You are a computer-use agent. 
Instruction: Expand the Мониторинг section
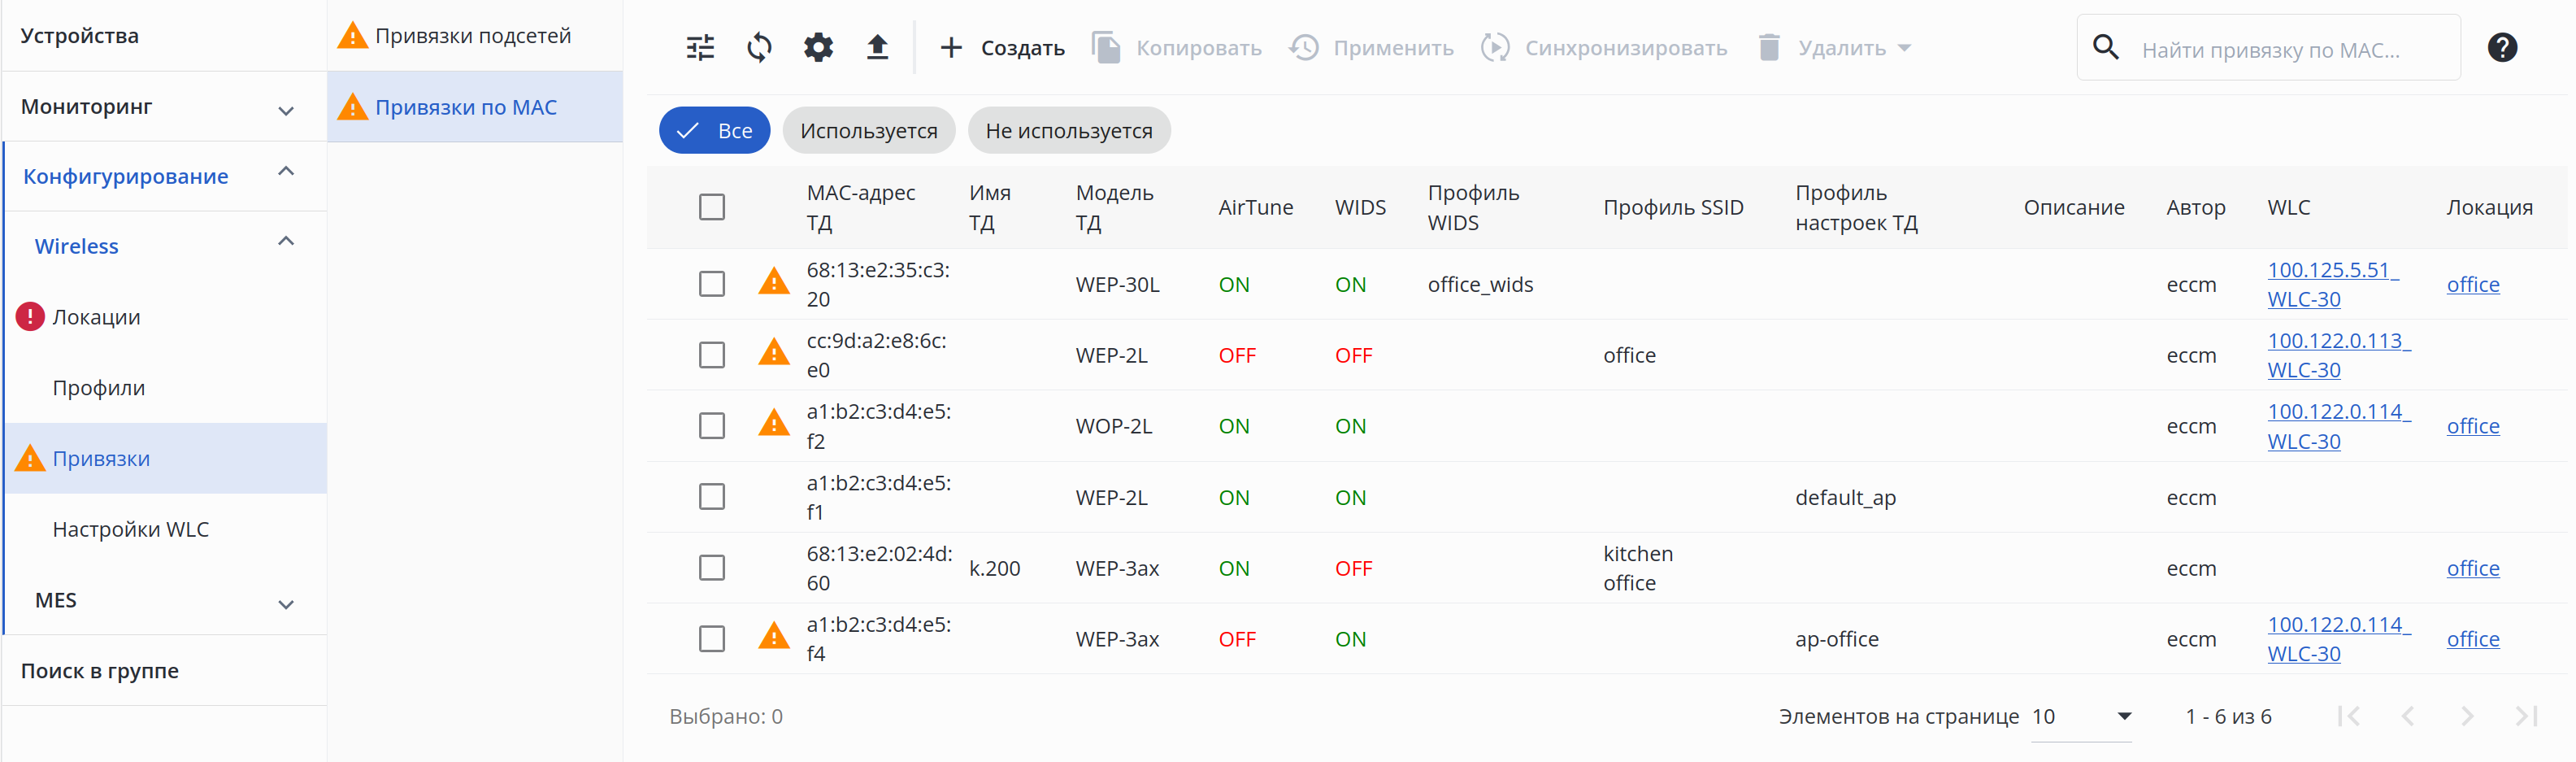point(286,110)
